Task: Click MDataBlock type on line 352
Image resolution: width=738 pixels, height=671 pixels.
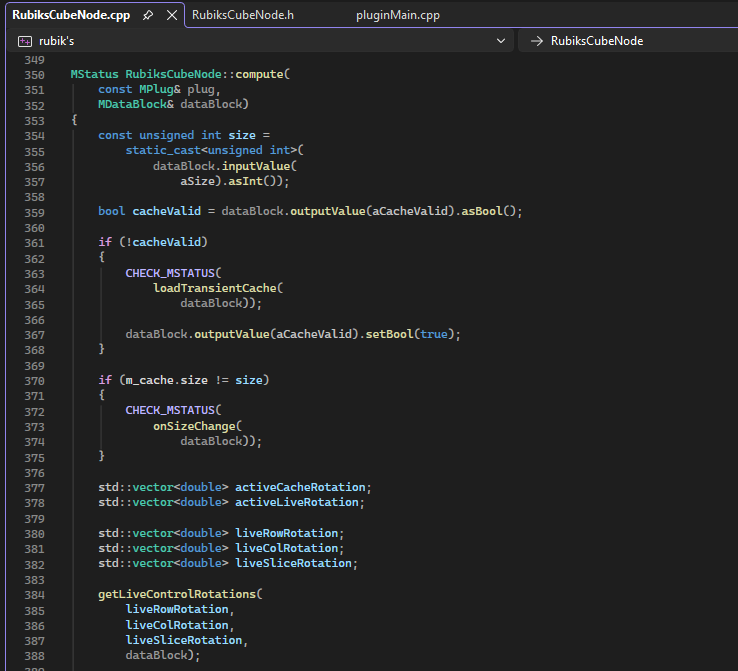Action: pos(132,104)
